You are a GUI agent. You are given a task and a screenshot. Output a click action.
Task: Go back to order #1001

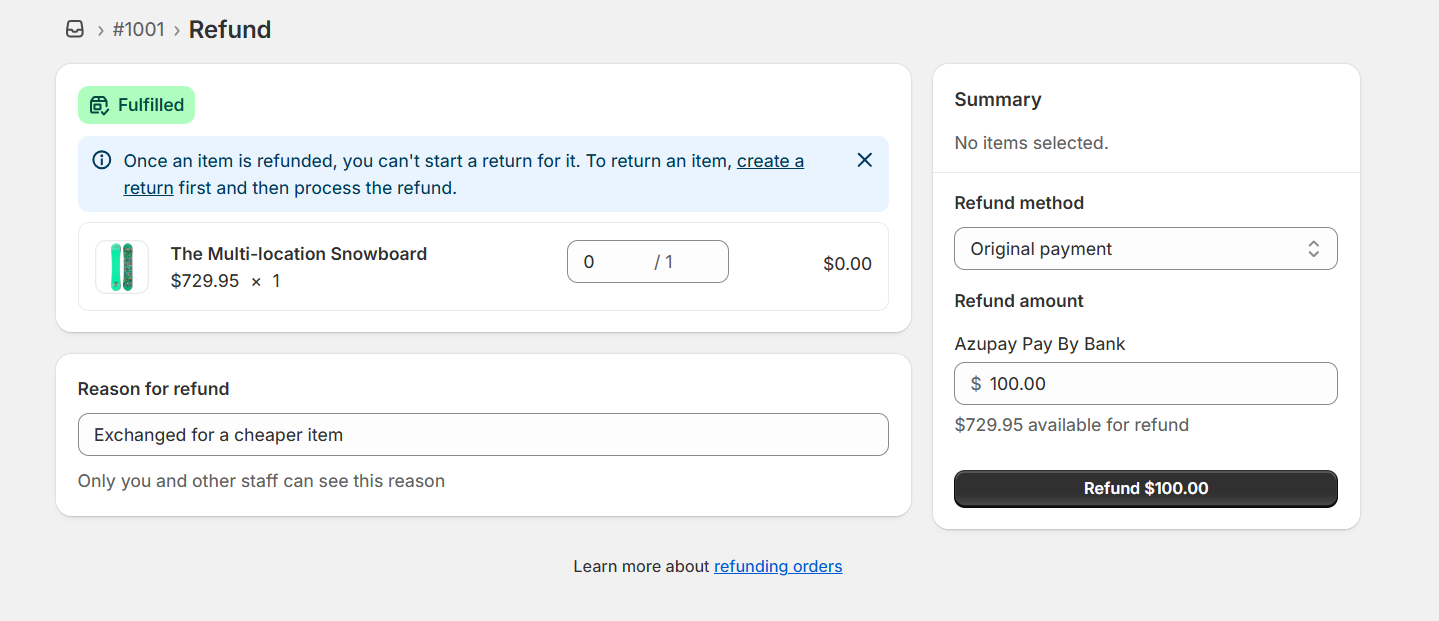pyautogui.click(x=138, y=30)
